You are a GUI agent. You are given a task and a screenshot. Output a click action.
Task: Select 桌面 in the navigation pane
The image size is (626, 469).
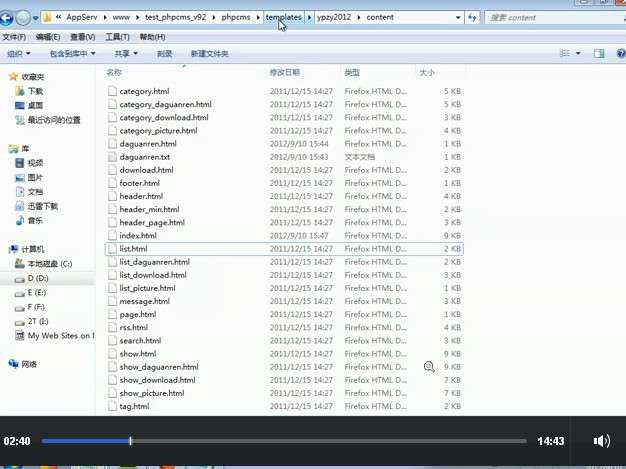[x=35, y=105]
